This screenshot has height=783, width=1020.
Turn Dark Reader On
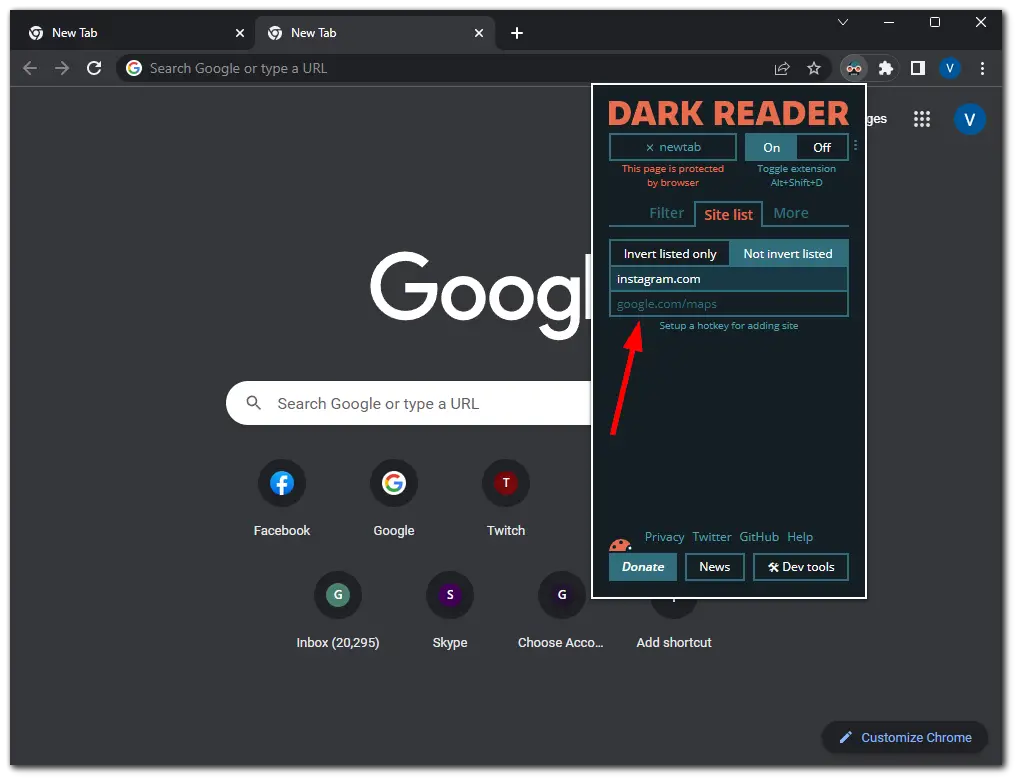(771, 148)
